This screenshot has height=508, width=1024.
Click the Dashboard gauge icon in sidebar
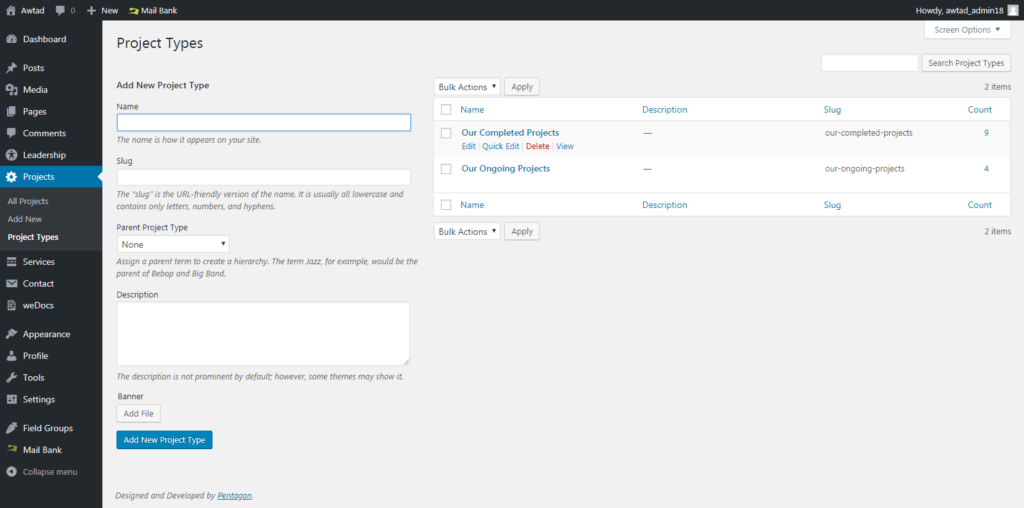12,39
